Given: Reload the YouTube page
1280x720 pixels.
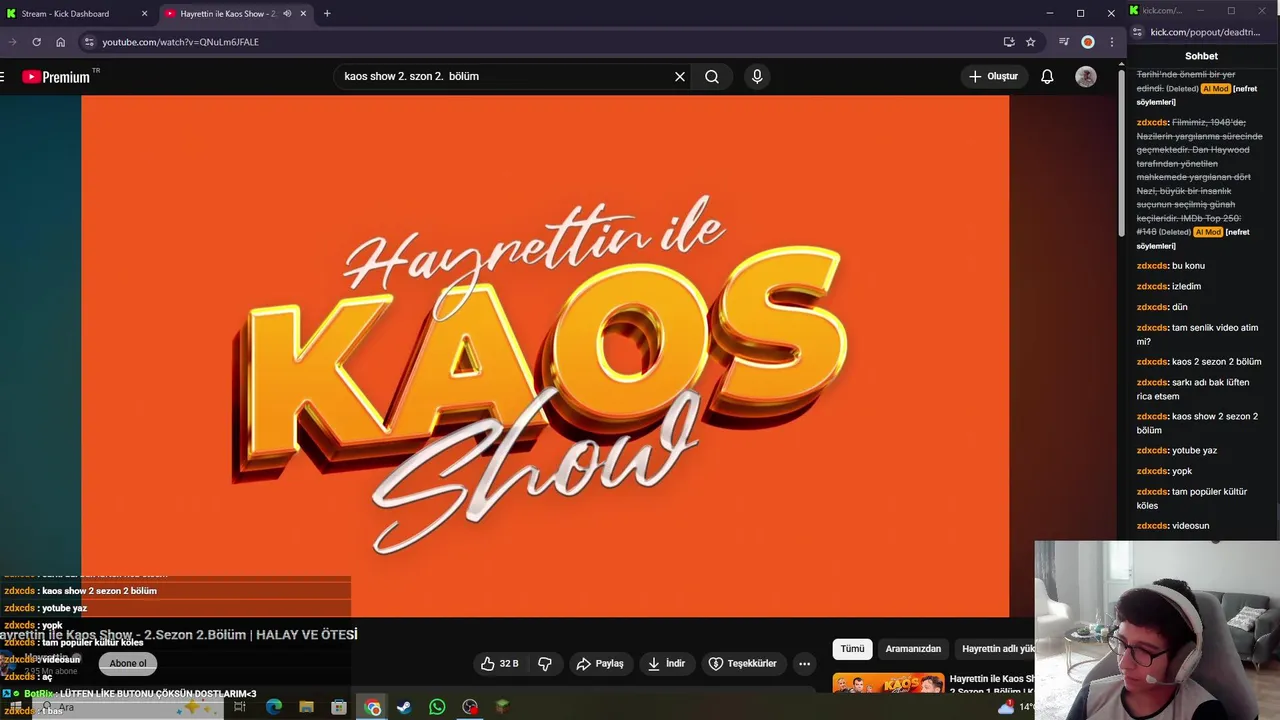Looking at the screenshot, I should pyautogui.click(x=36, y=42).
